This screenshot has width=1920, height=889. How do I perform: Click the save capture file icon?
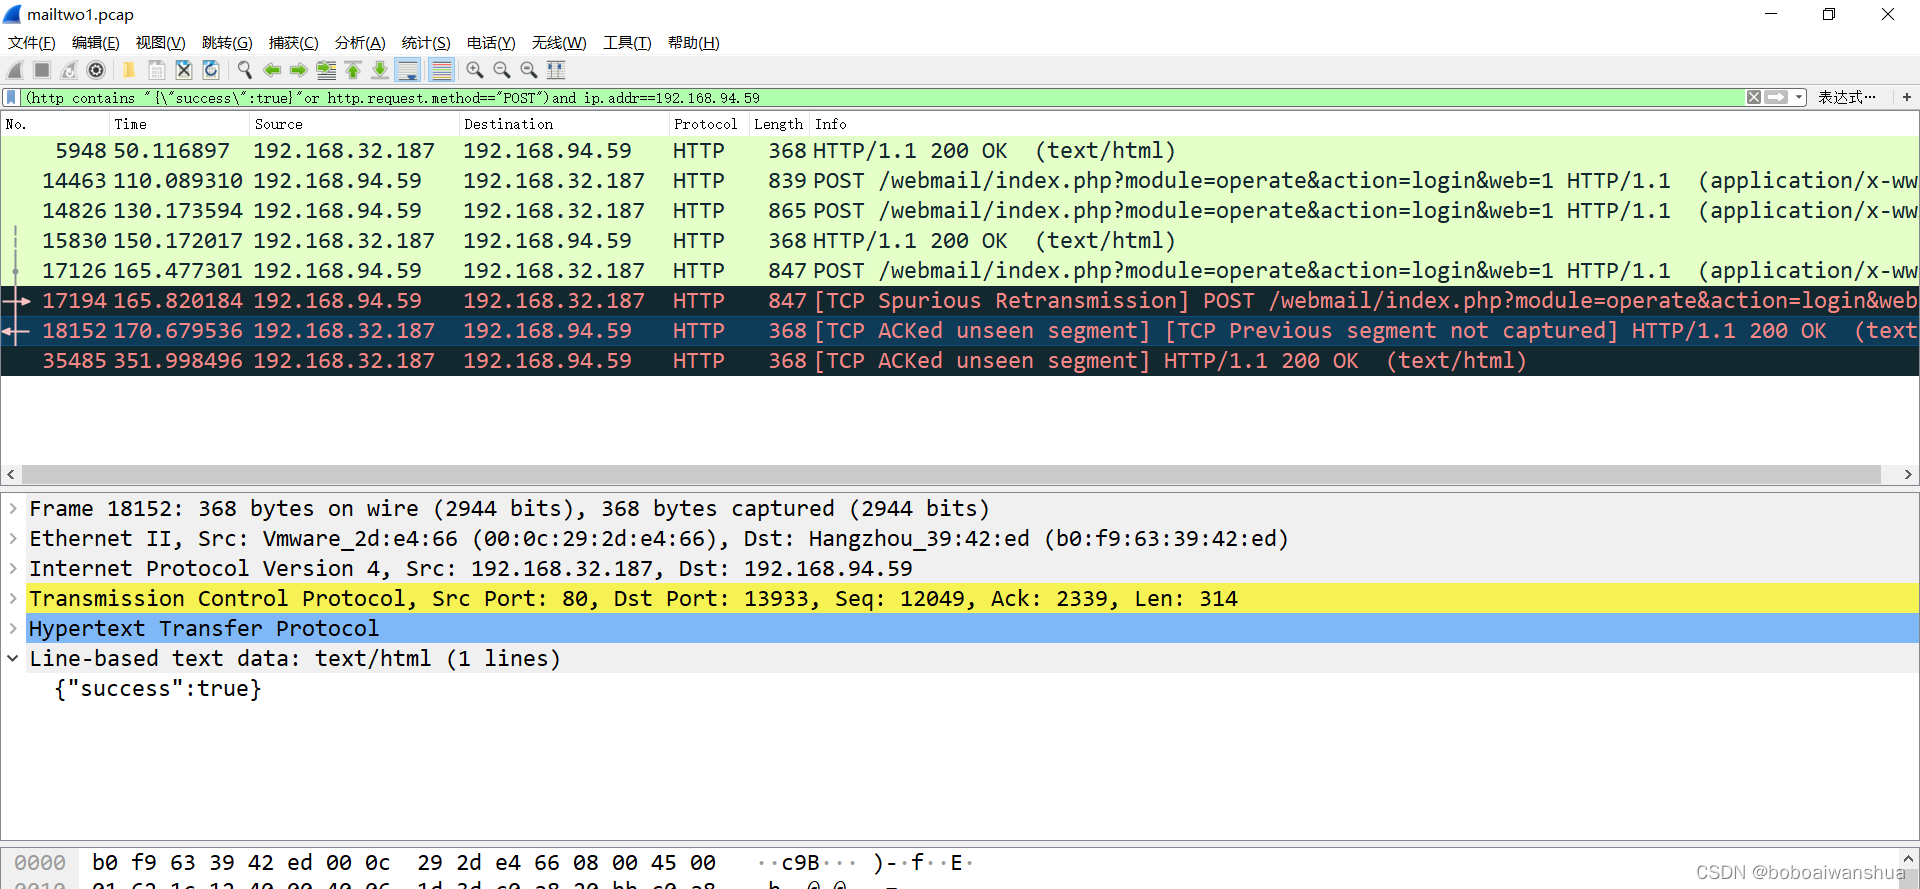click(156, 70)
